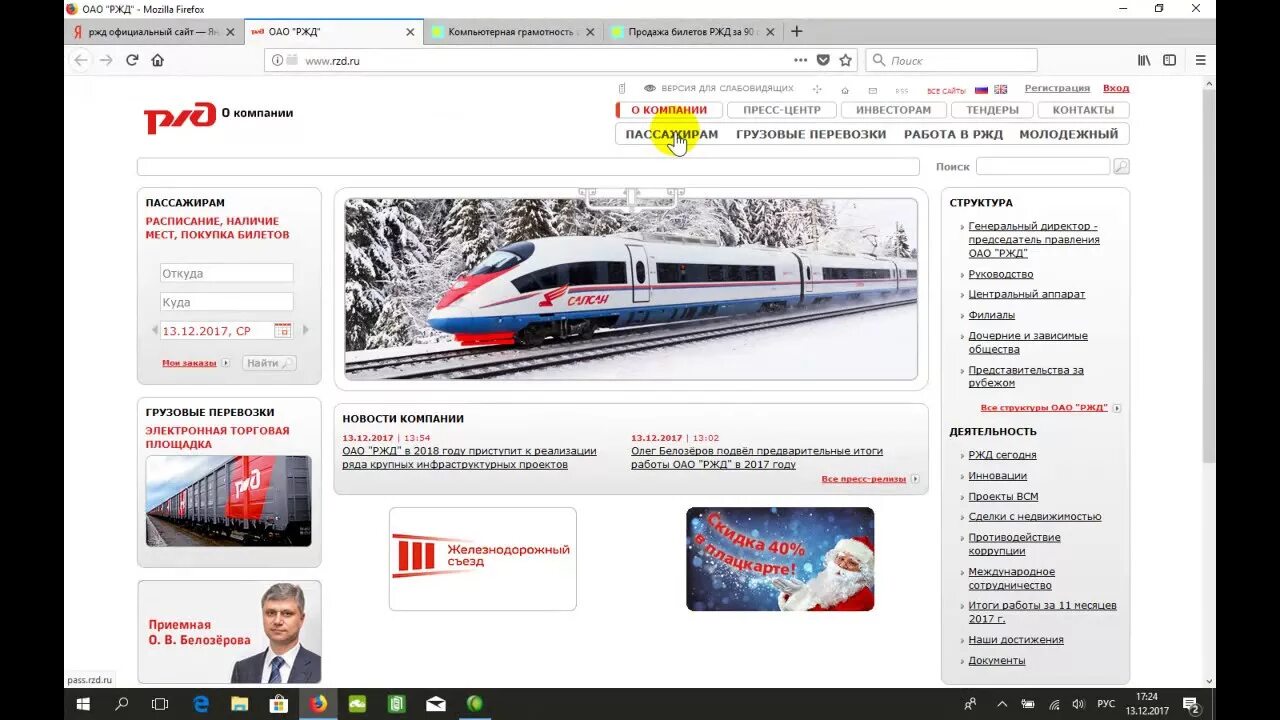1280x720 pixels.
Task: Open a new browser tab
Action: click(796, 31)
